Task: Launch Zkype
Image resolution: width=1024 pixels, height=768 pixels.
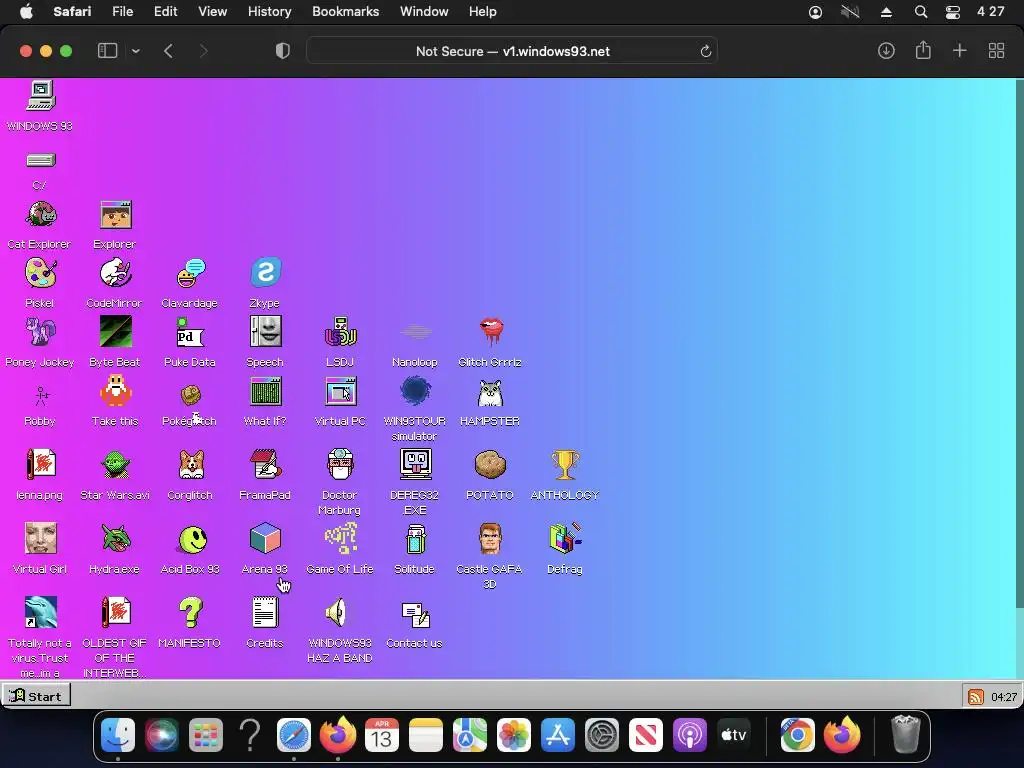Action: coord(266,274)
